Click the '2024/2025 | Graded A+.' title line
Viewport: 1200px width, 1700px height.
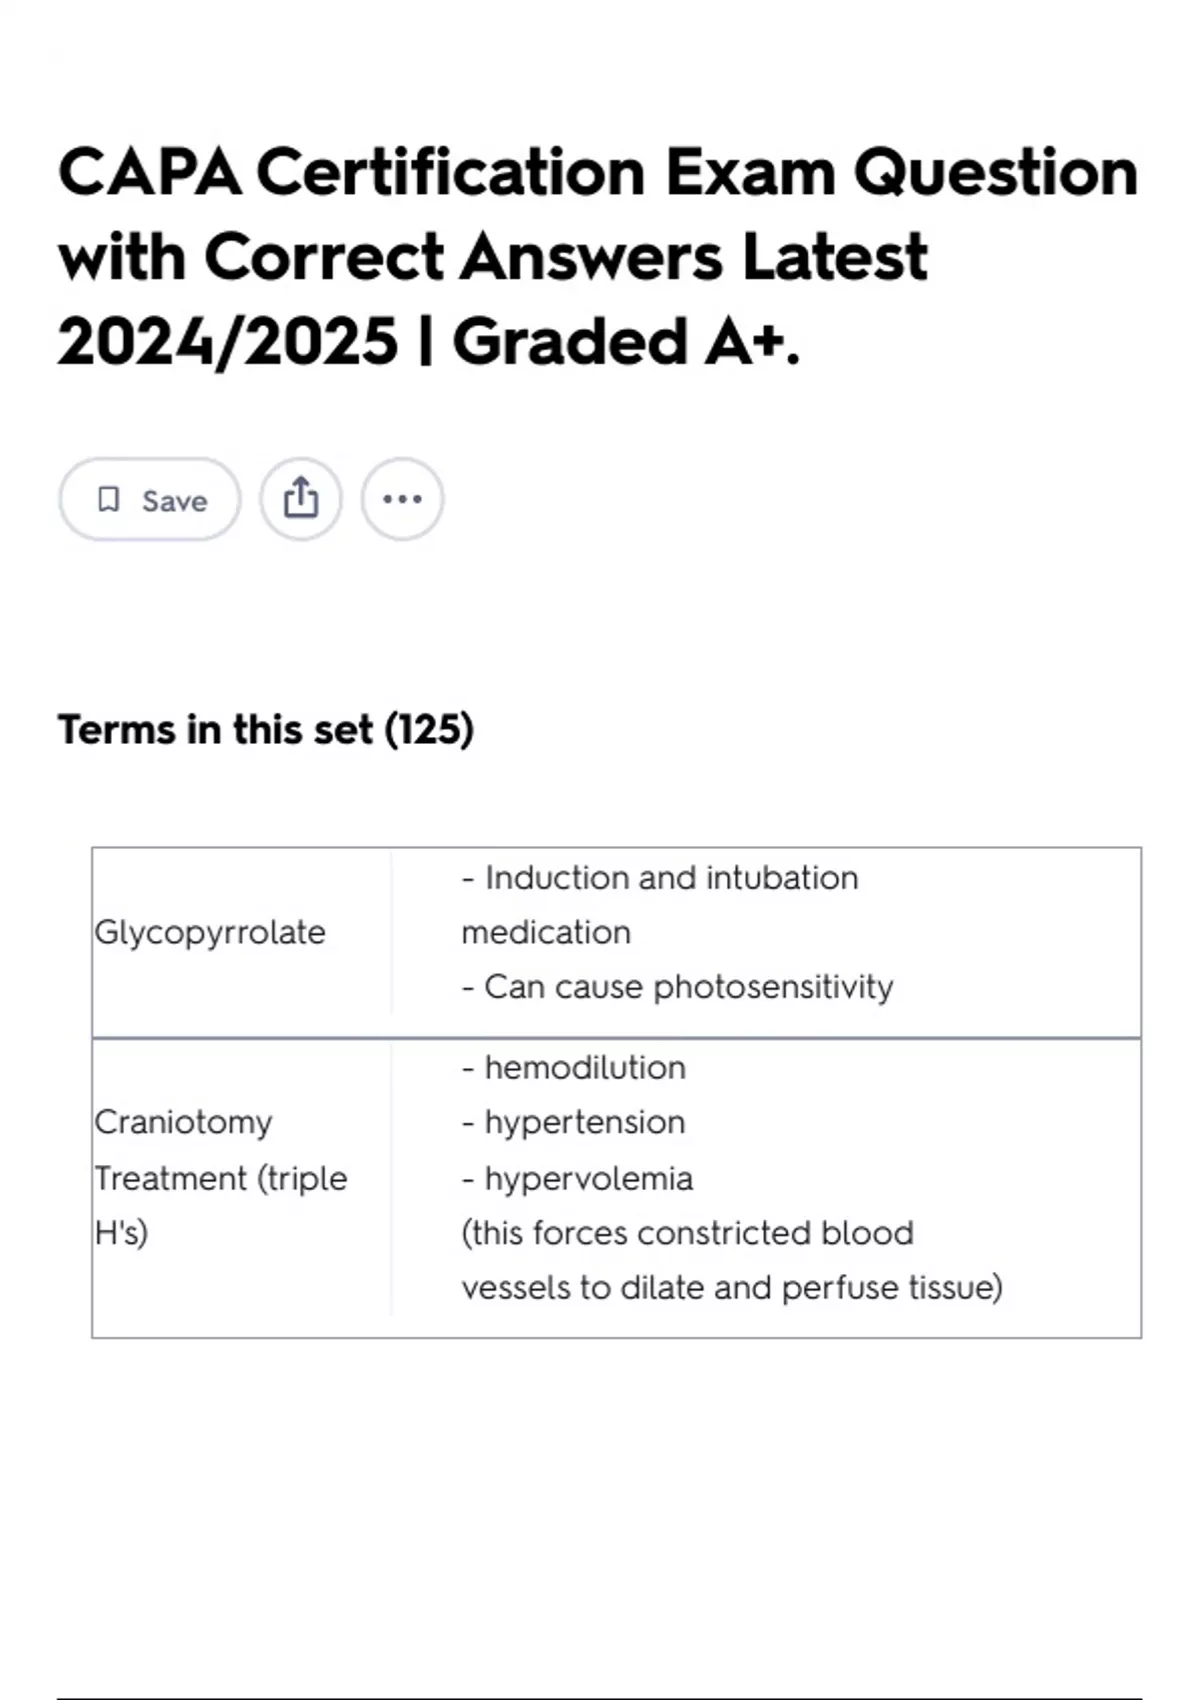tap(428, 342)
